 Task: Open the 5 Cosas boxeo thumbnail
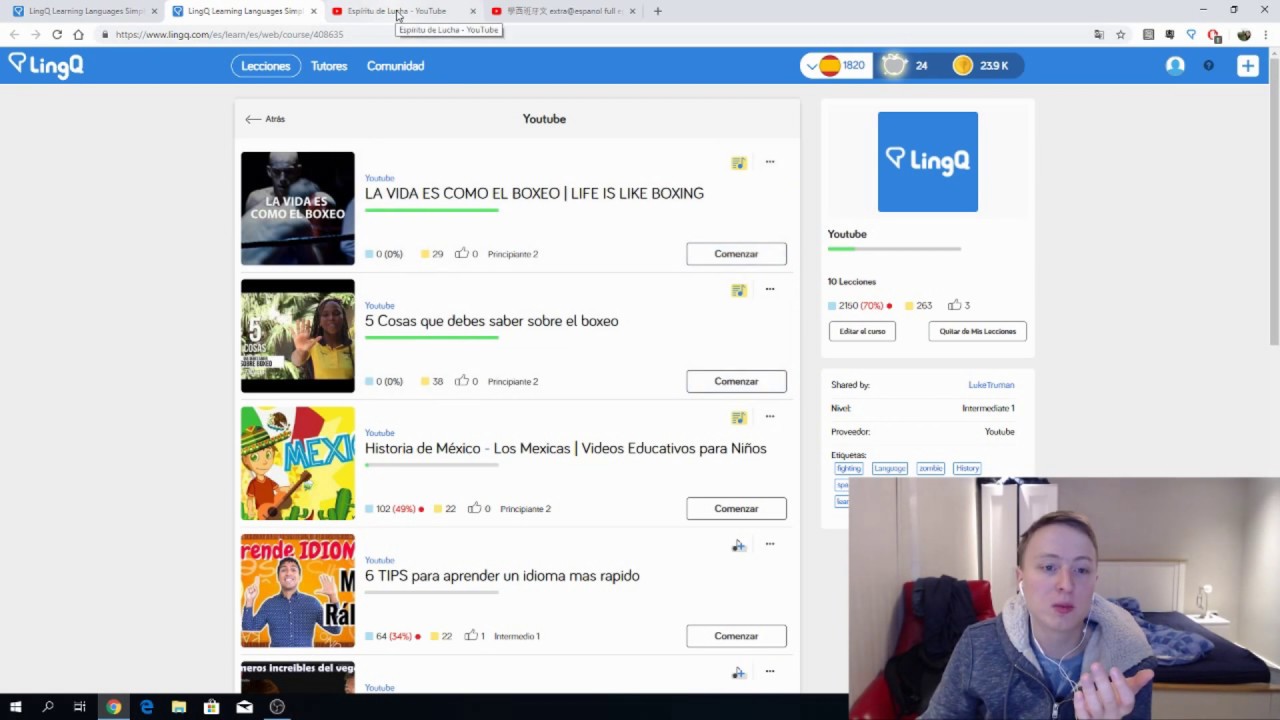297,336
